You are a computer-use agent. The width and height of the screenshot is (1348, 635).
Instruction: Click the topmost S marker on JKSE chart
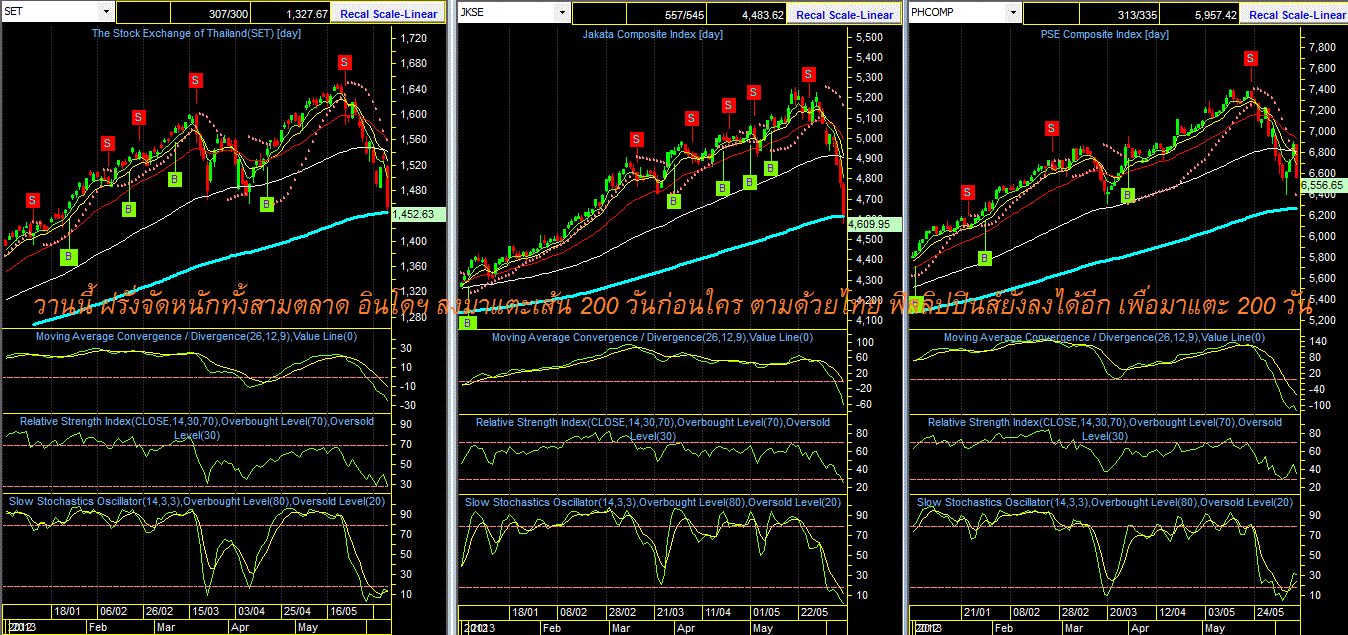[808, 74]
